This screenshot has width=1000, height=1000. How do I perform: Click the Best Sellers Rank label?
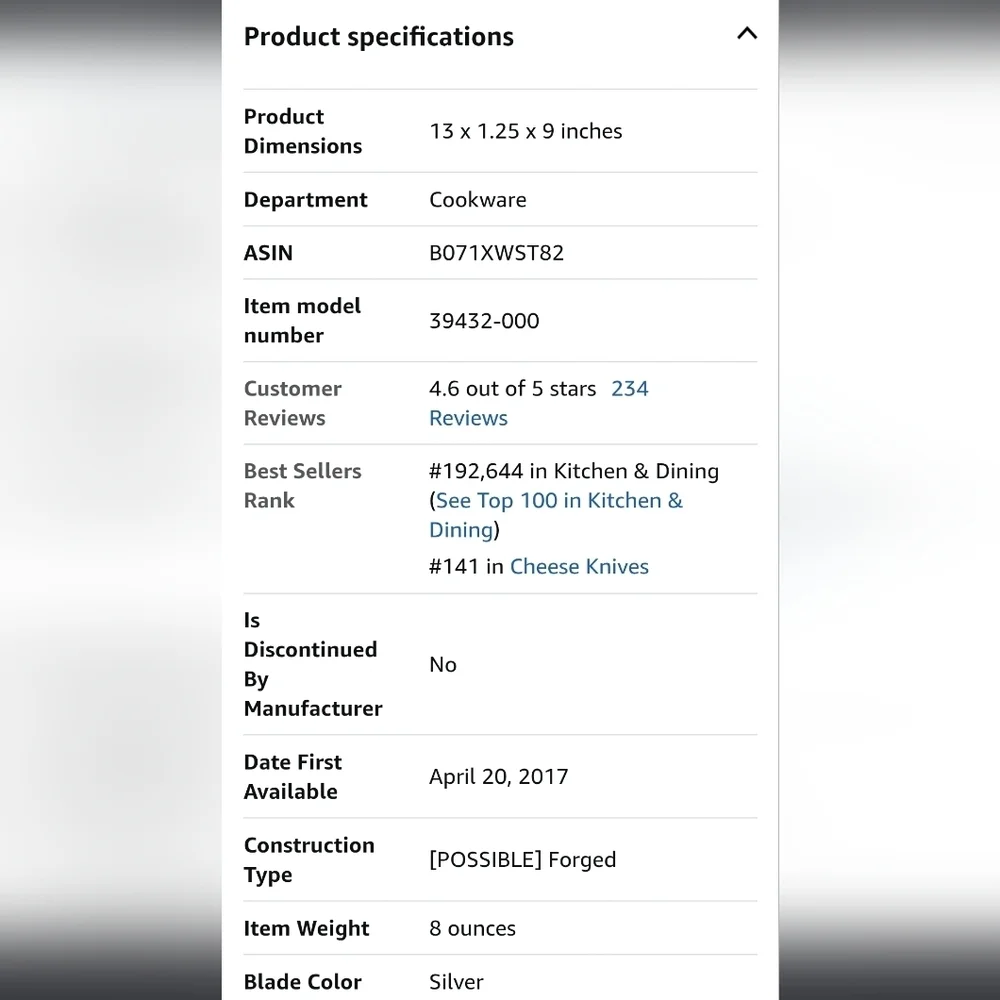(302, 485)
